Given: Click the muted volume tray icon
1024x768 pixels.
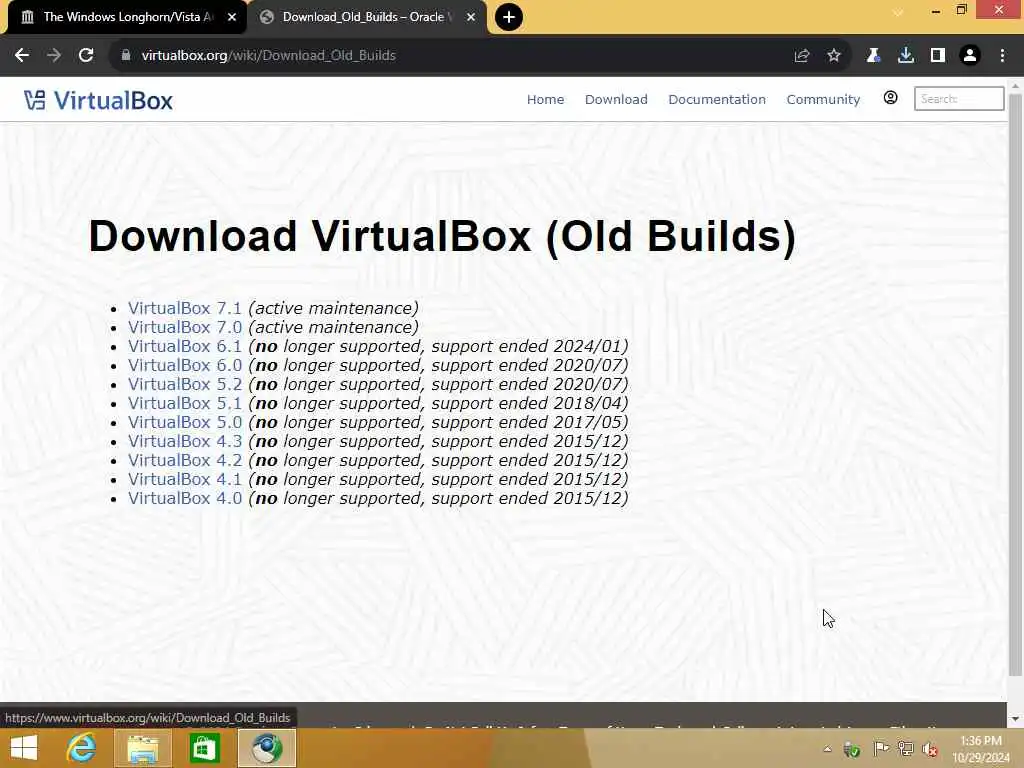Looking at the screenshot, I should point(929,749).
